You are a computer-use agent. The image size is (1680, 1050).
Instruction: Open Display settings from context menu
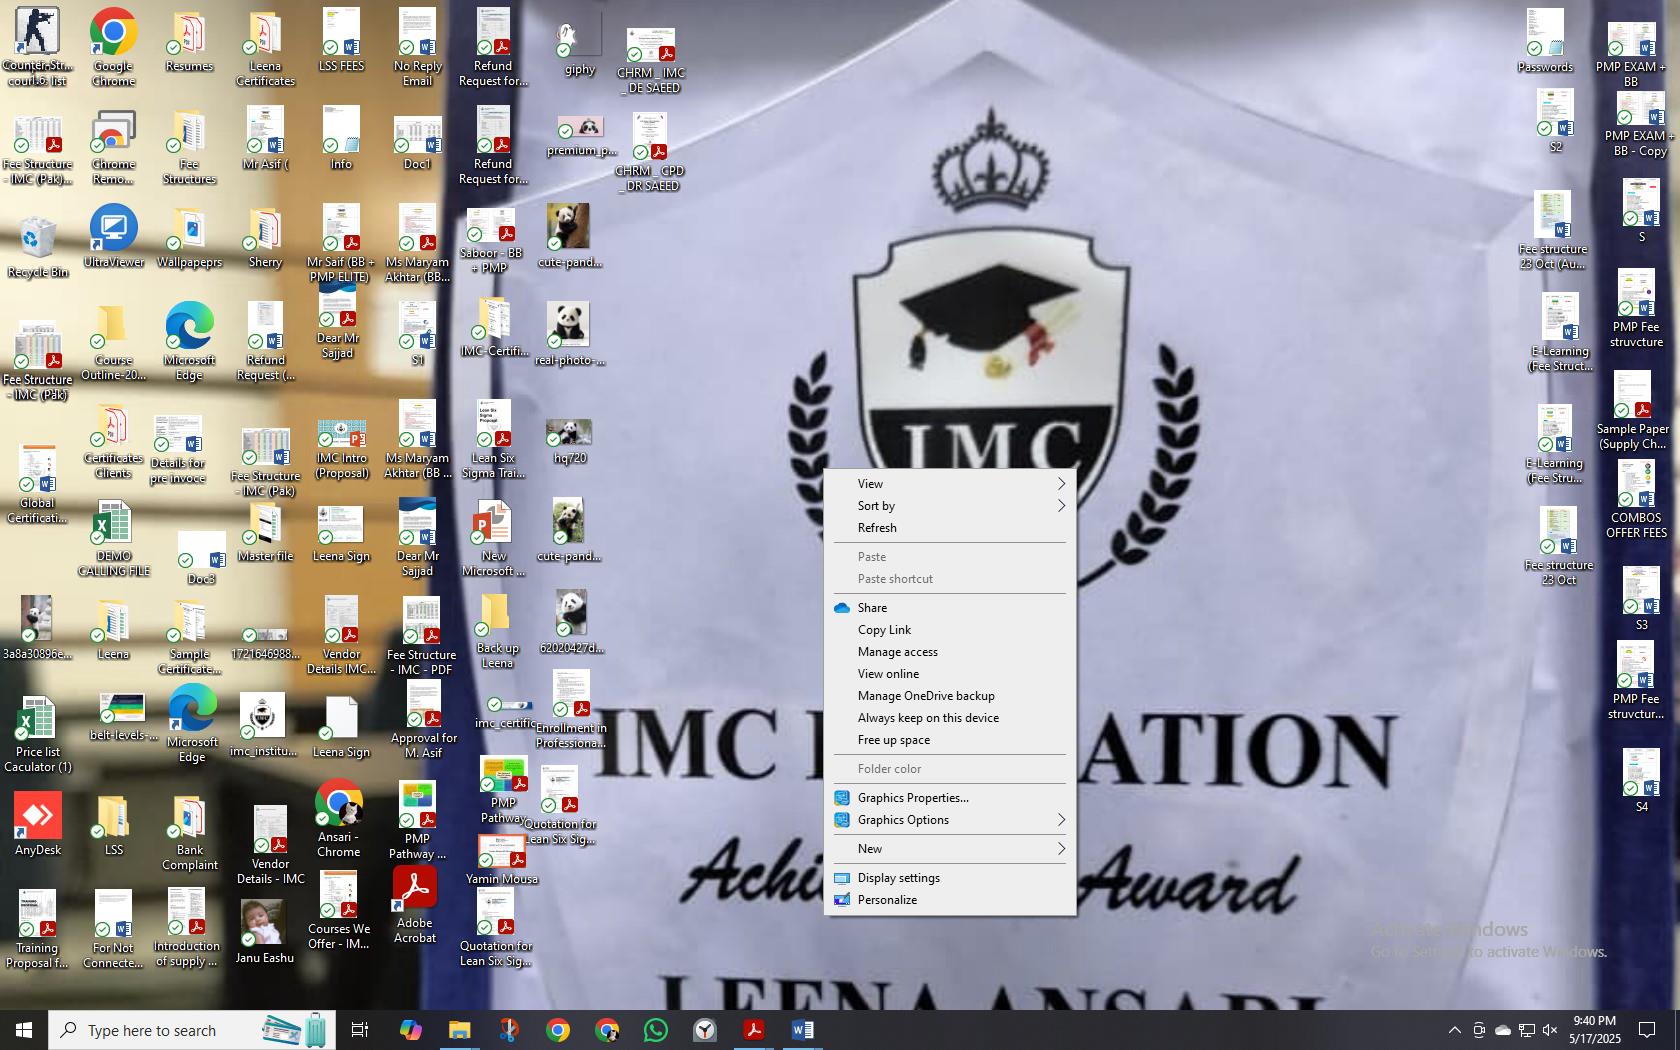[x=950, y=878]
